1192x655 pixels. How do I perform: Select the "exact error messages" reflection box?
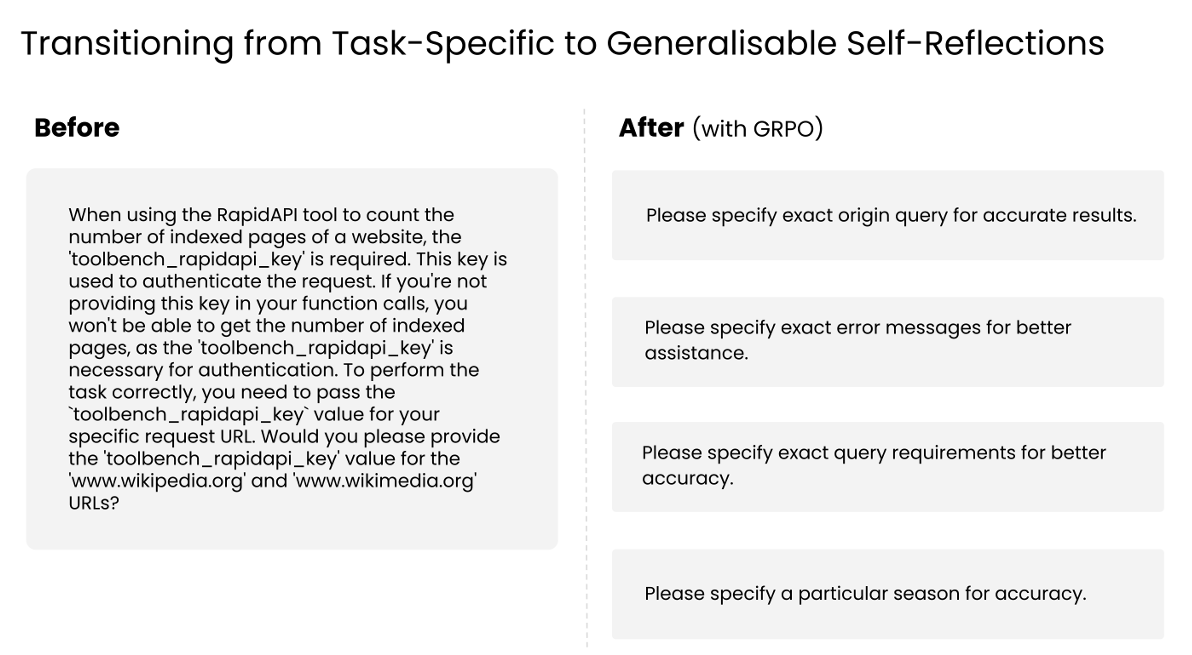tap(888, 341)
